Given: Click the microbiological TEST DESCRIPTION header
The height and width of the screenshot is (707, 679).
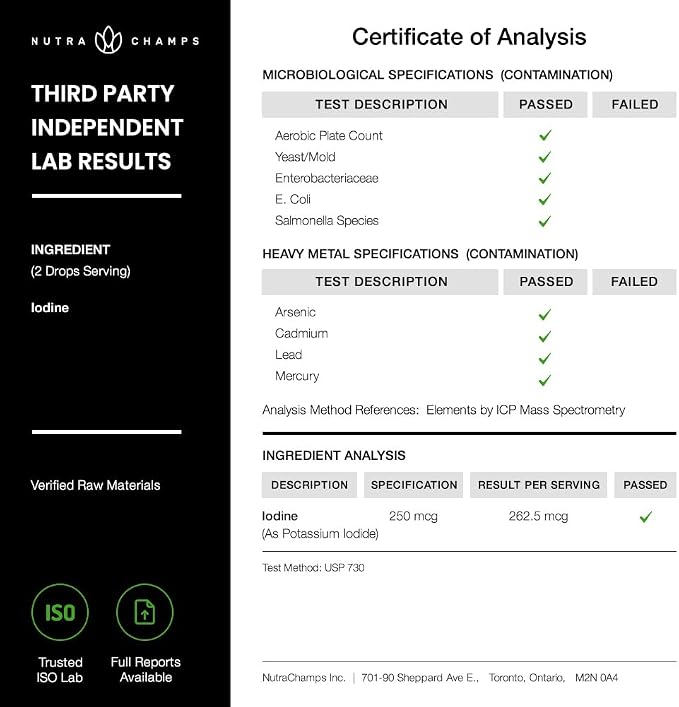Looking at the screenshot, I should pos(380,105).
